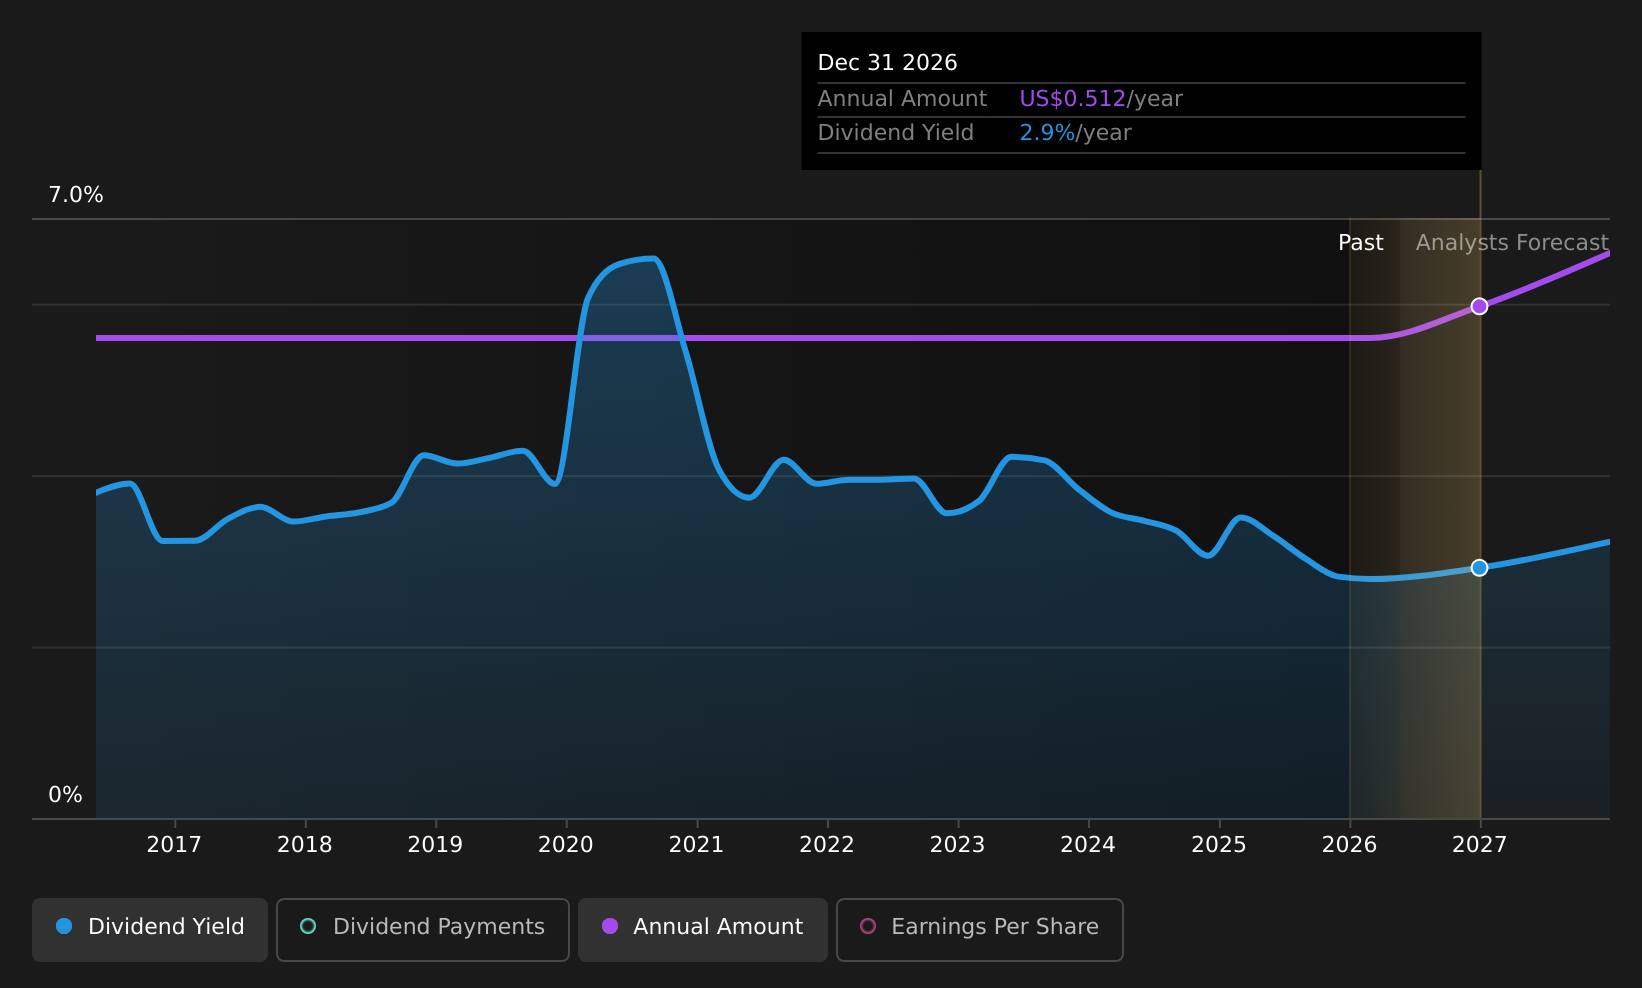Click the 0% y-axis label
Image resolution: width=1642 pixels, height=988 pixels.
[x=66, y=795]
